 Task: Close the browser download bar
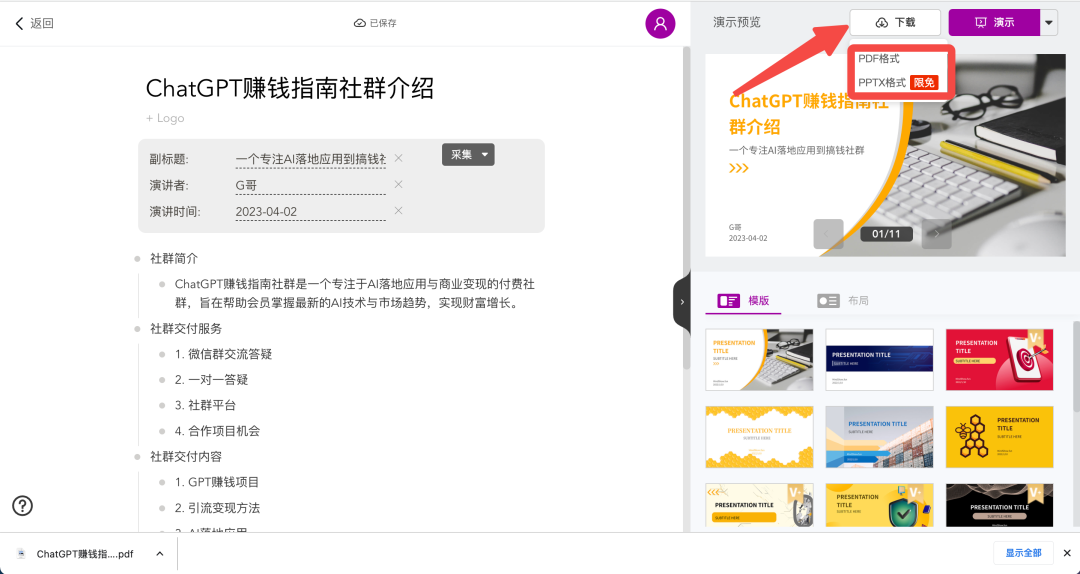click(x=1067, y=553)
